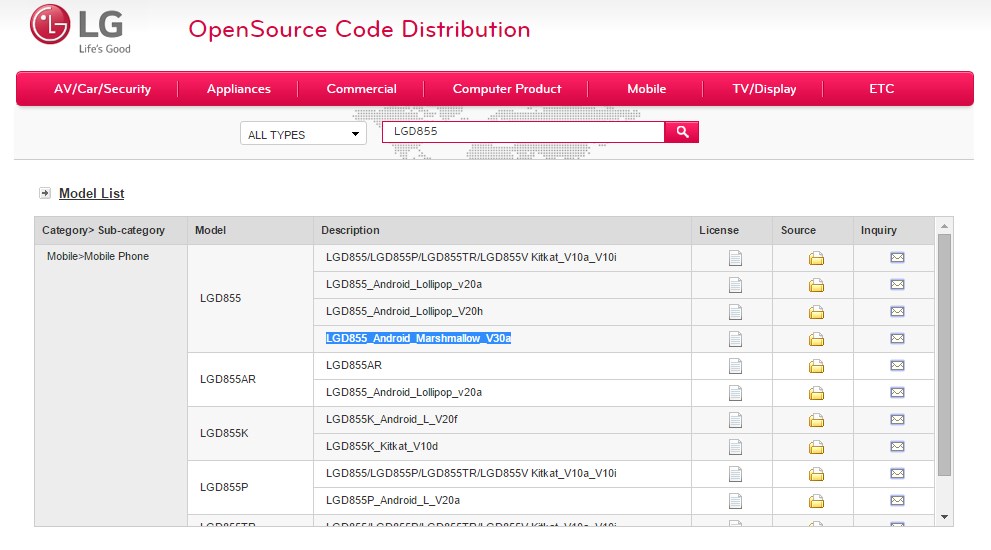Click the model list scrollbar up arrow
This screenshot has height=550, width=991.
pyautogui.click(x=944, y=226)
